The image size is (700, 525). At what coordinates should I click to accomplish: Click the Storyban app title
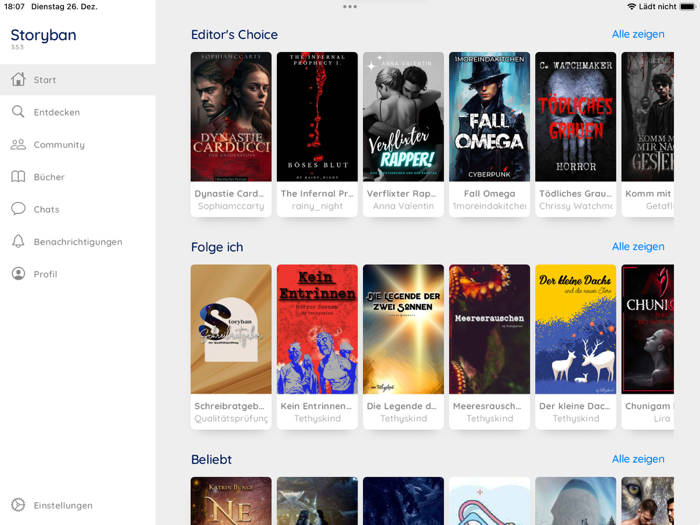point(43,35)
